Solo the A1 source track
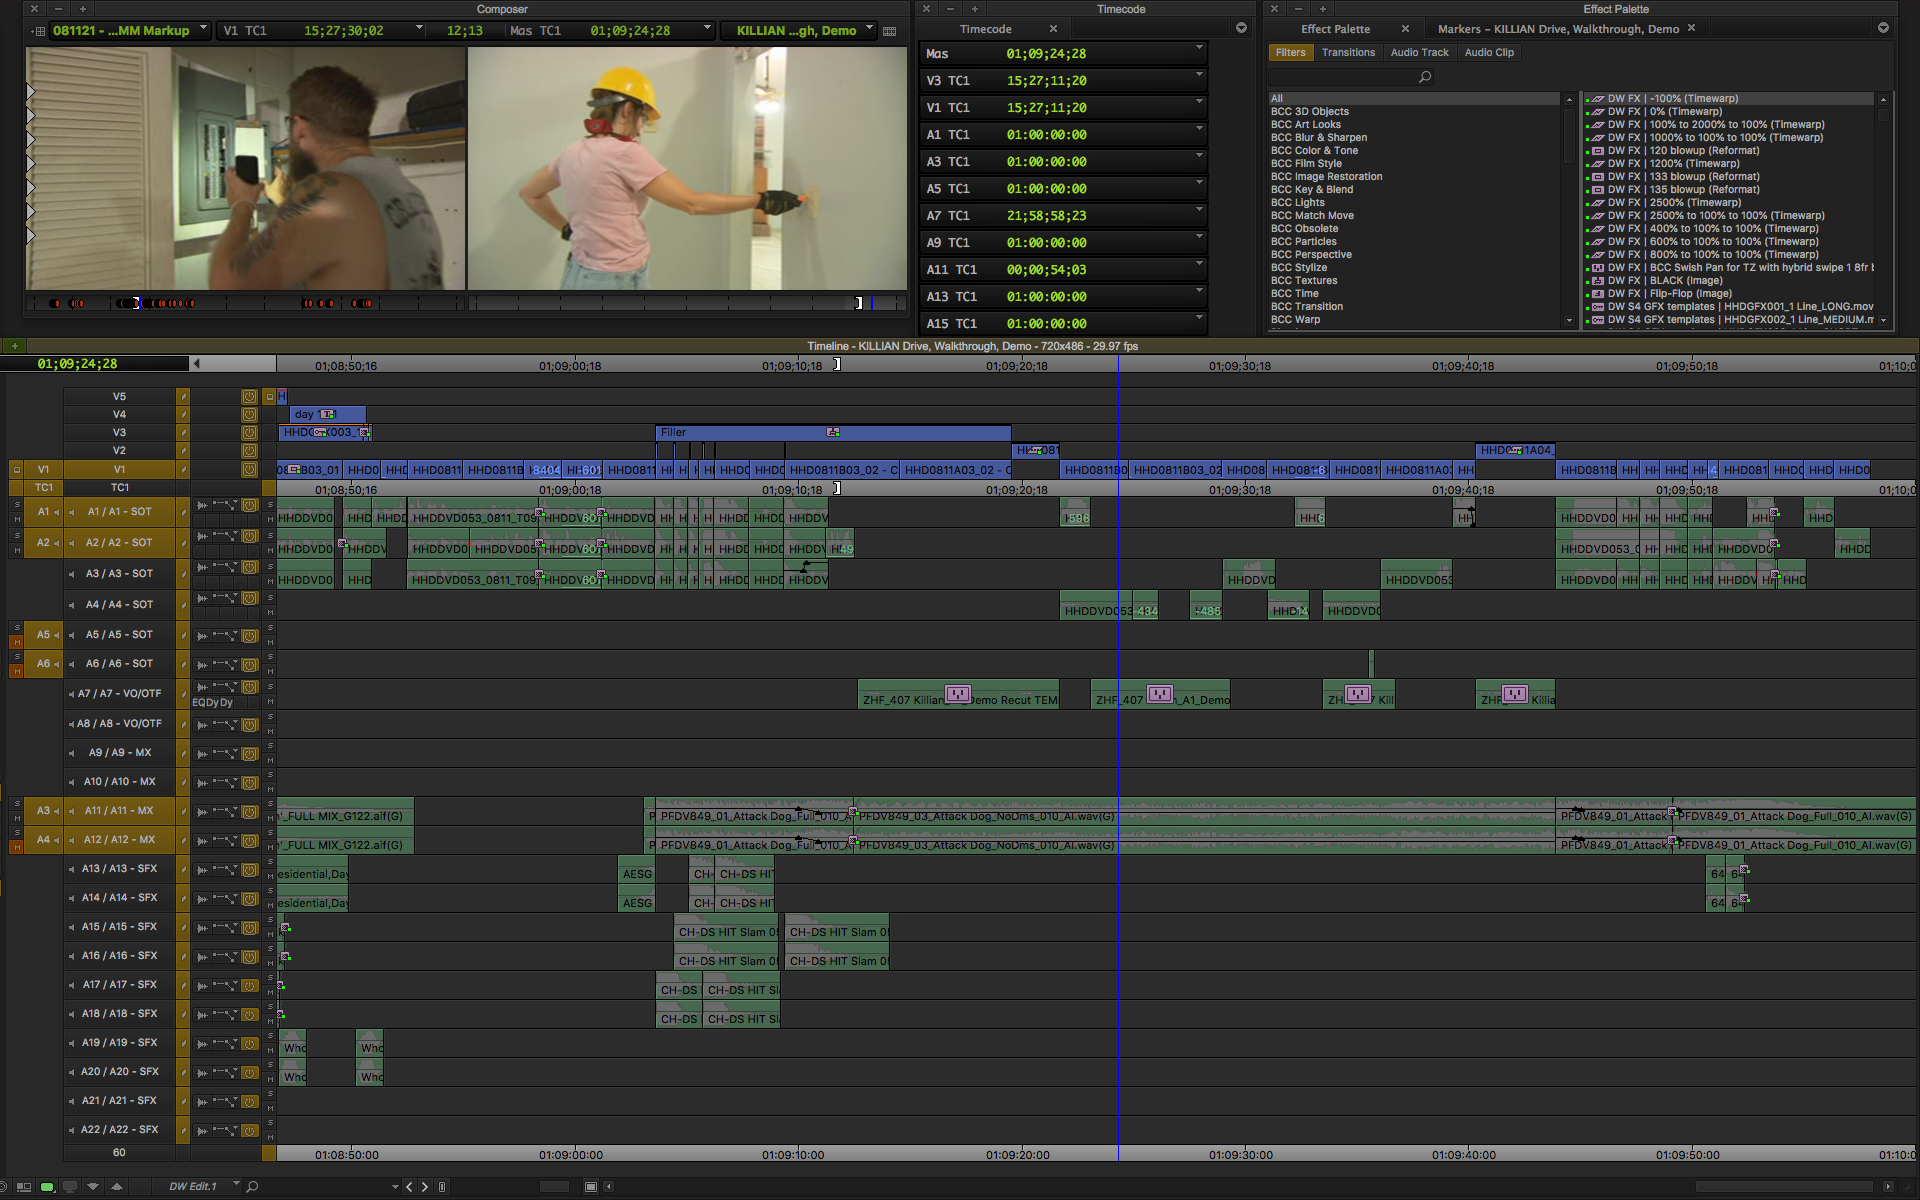 tap(16, 505)
